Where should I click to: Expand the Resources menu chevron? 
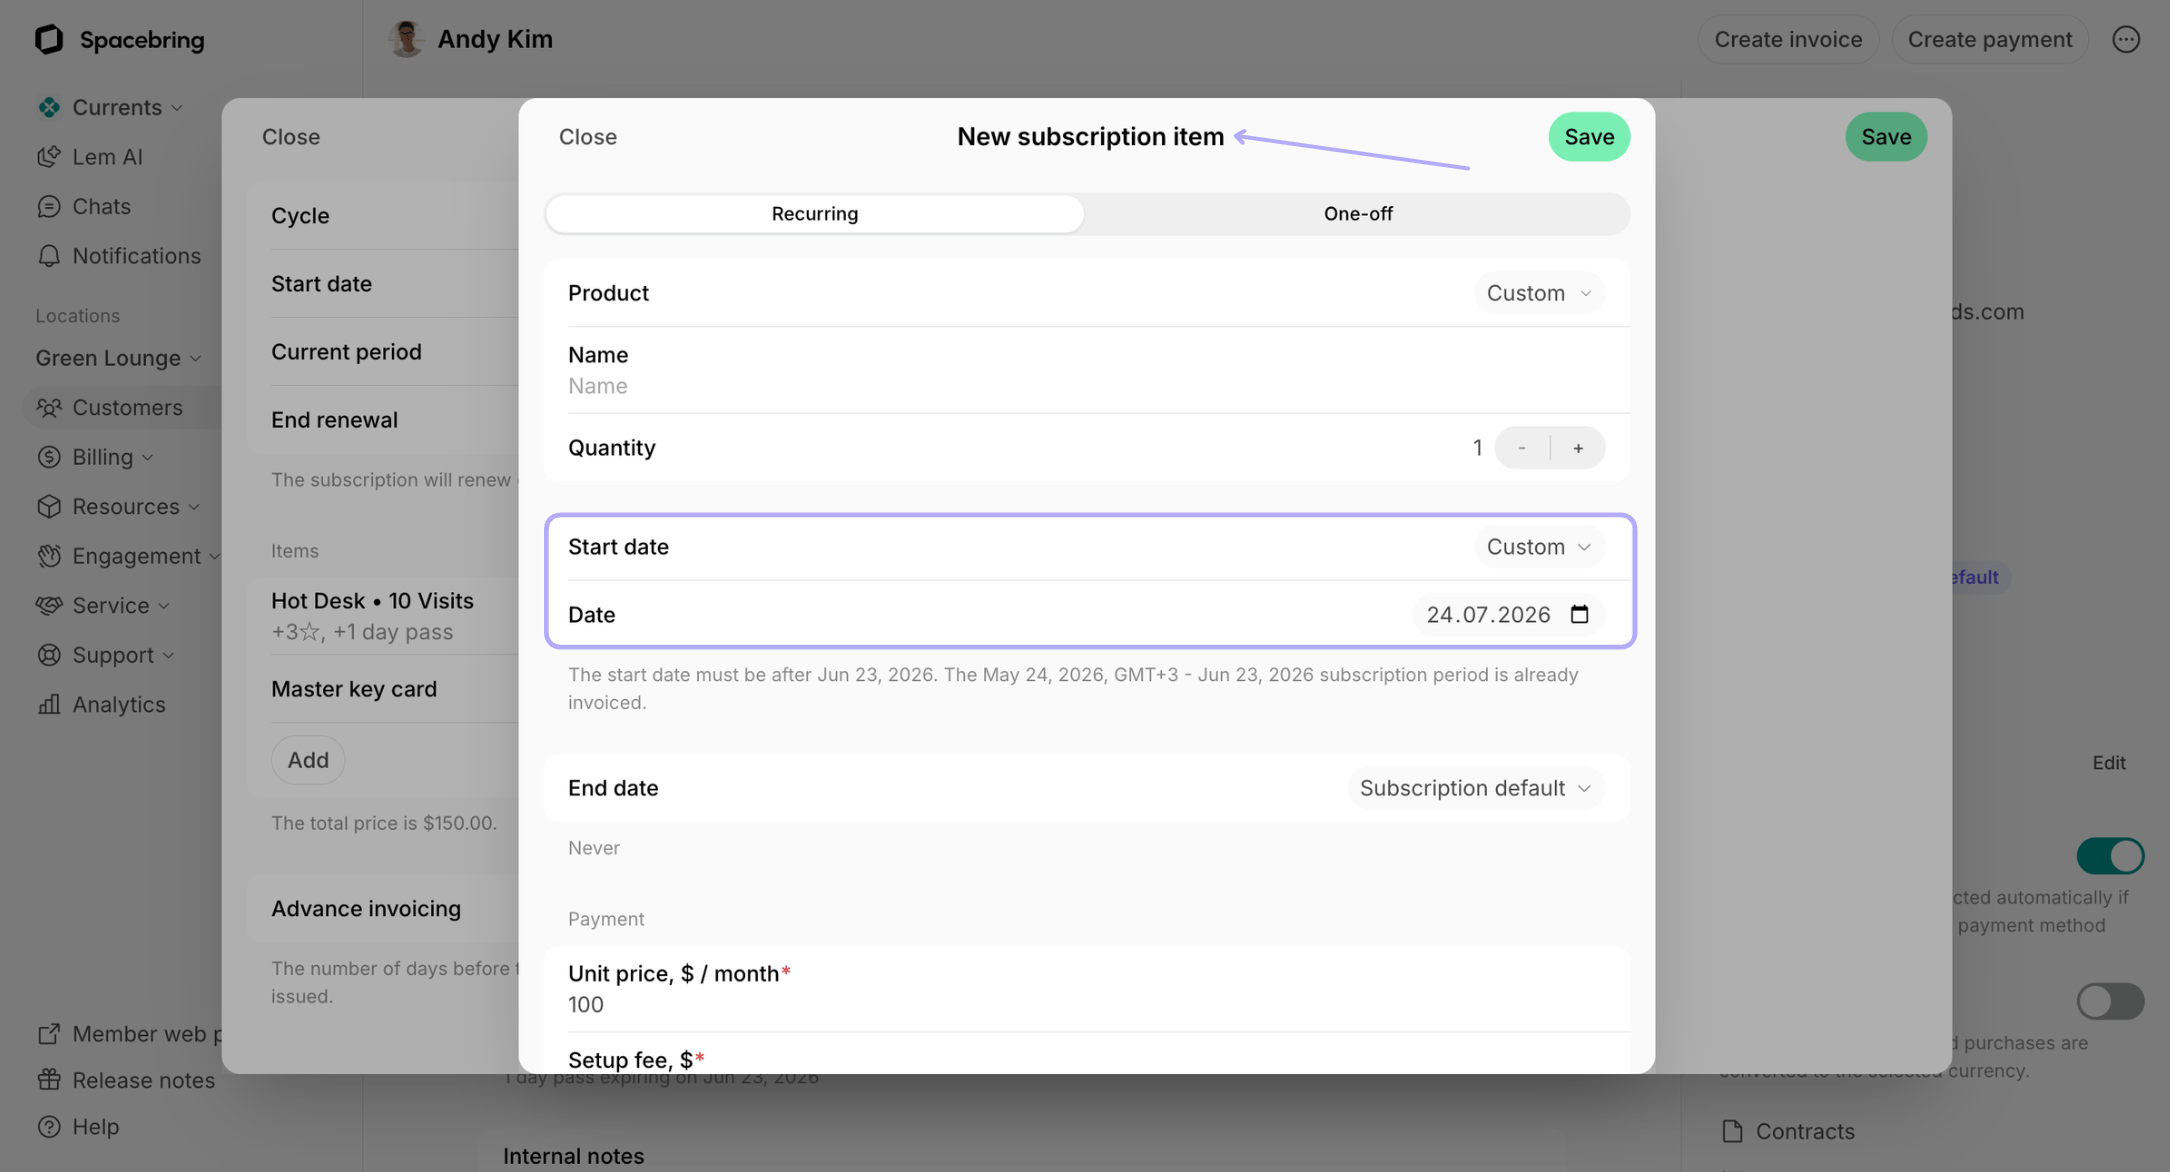point(194,507)
